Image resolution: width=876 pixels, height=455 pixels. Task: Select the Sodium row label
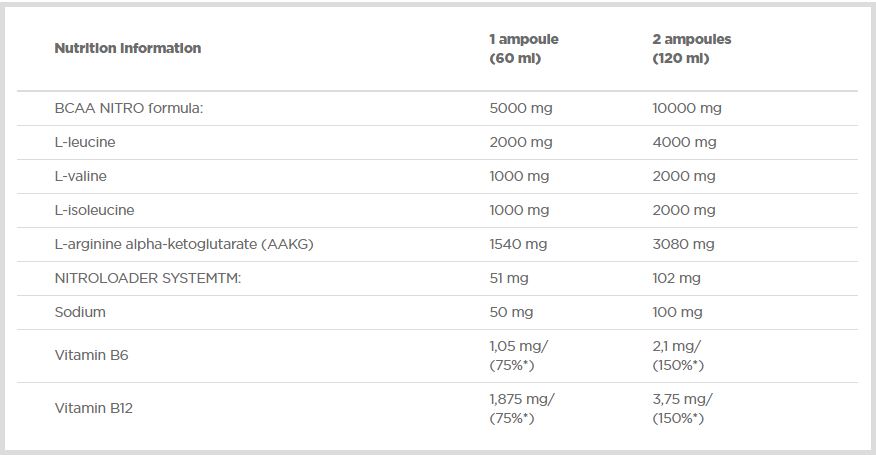[80, 312]
